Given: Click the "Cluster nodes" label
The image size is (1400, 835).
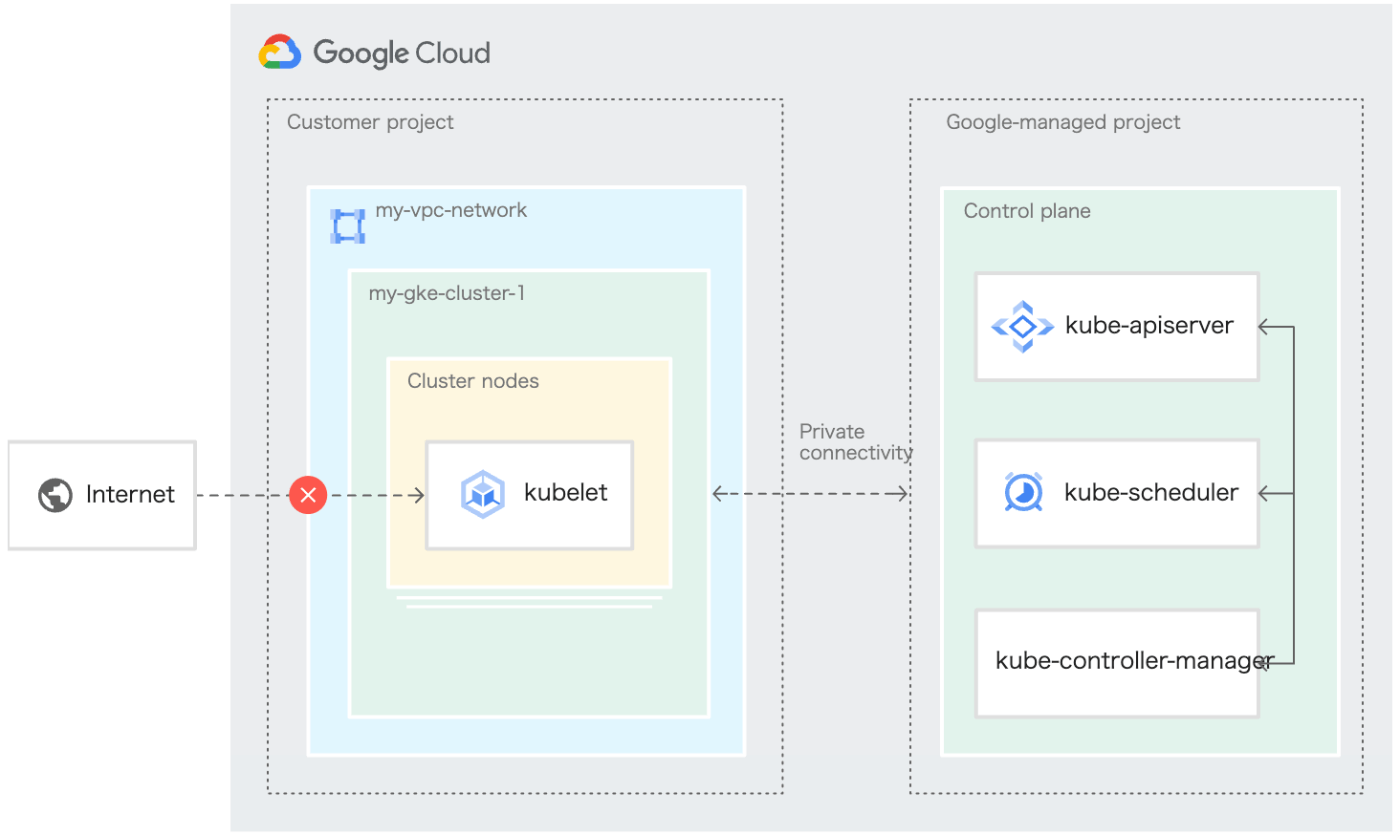Looking at the screenshot, I should 473,381.
